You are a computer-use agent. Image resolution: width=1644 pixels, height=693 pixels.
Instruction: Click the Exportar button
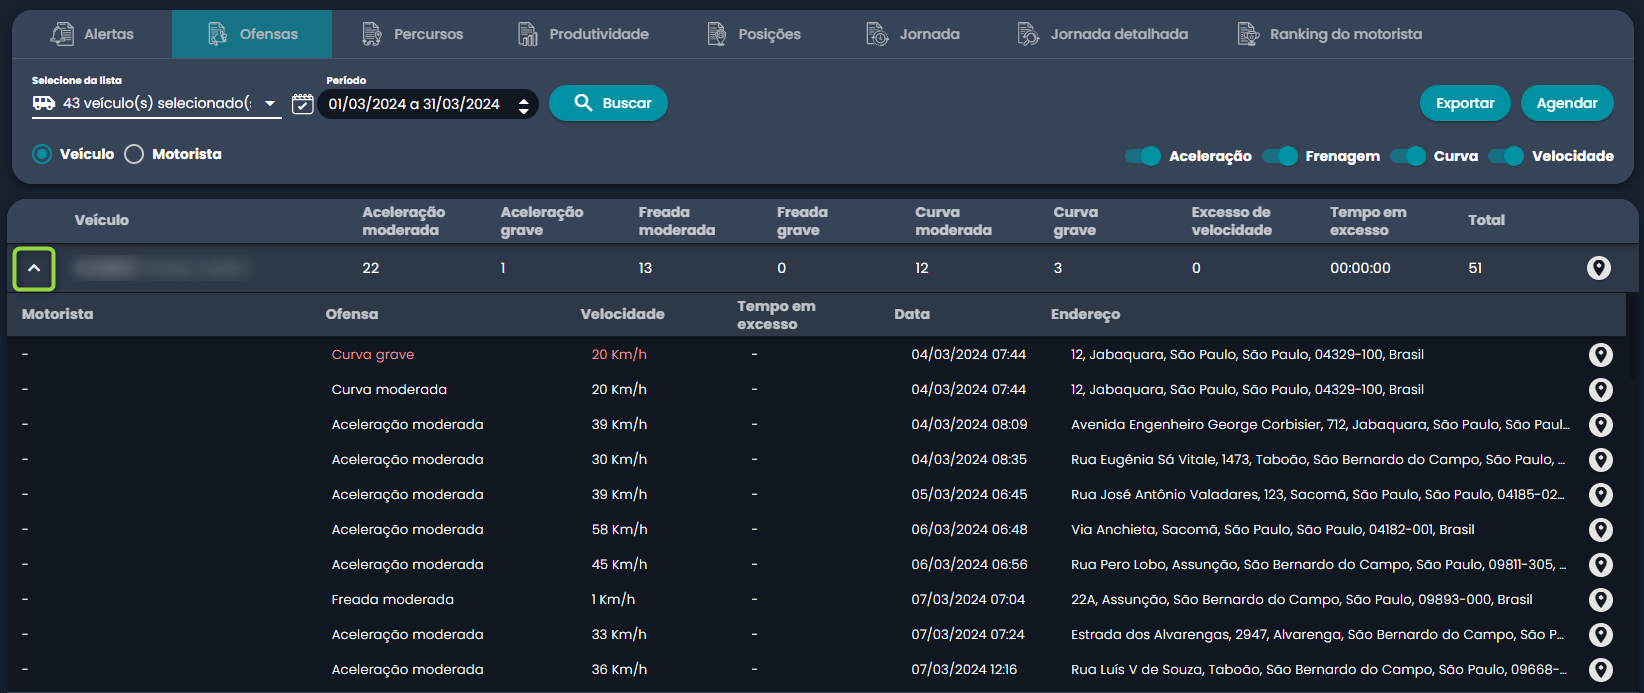[1464, 103]
